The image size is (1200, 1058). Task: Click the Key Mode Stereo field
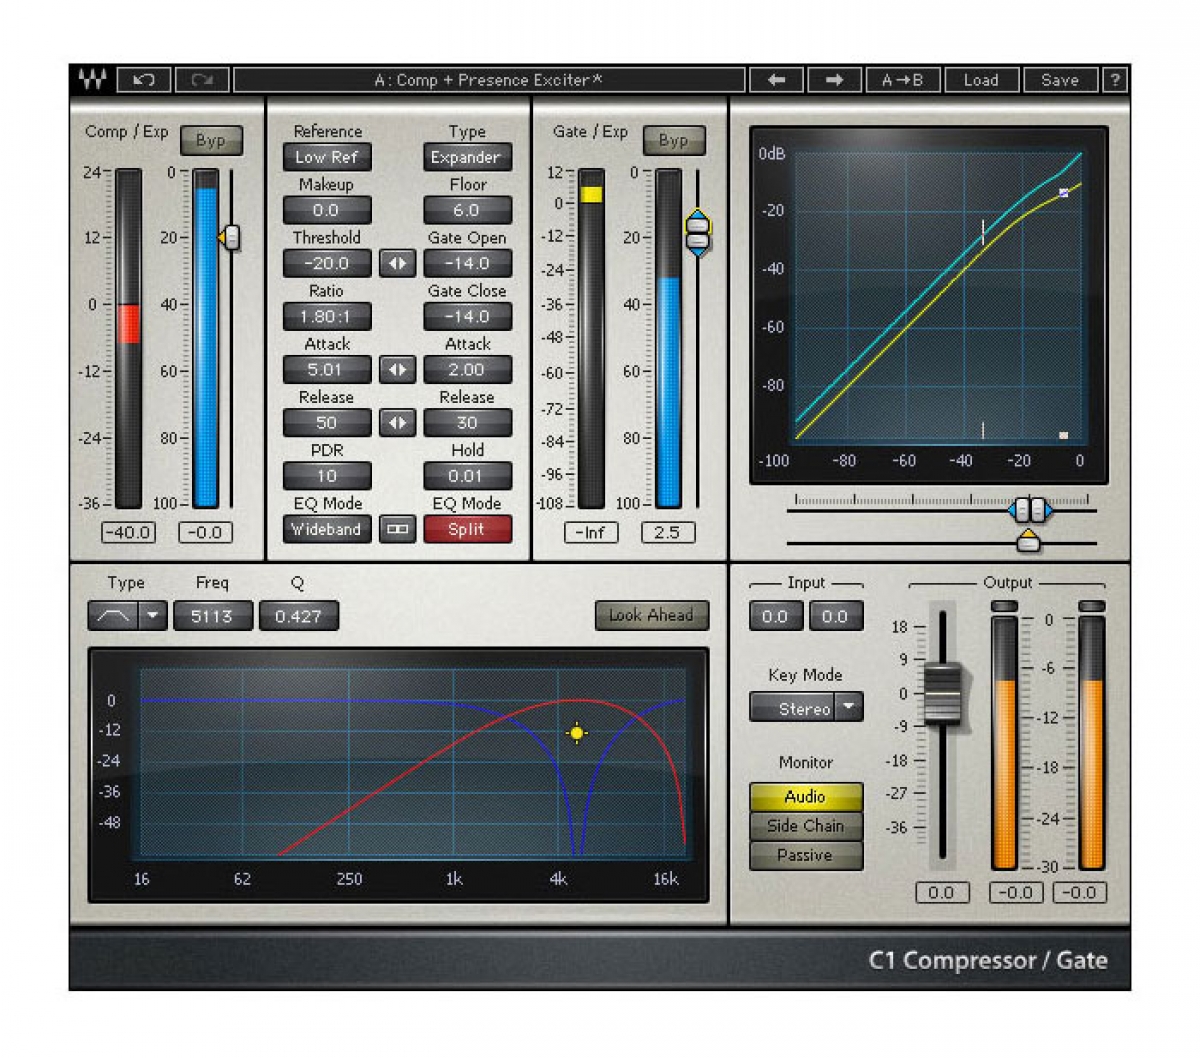tap(793, 708)
